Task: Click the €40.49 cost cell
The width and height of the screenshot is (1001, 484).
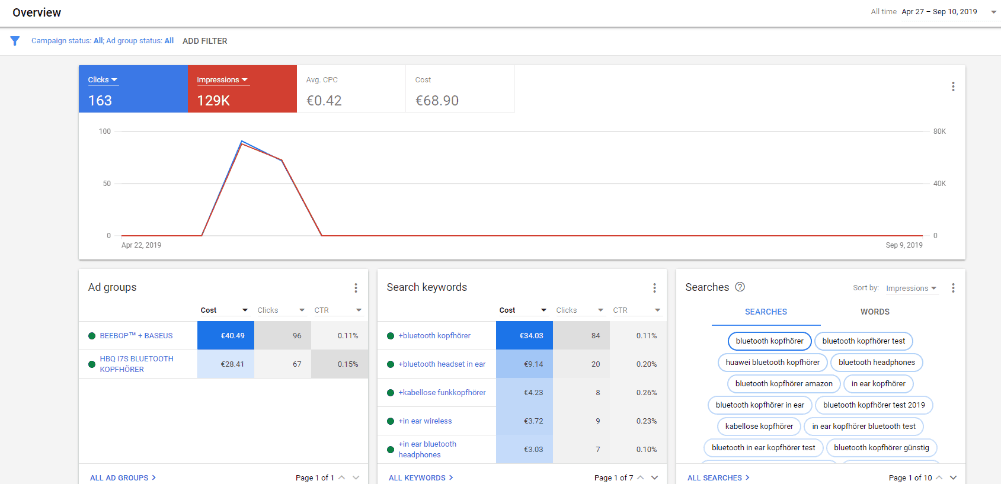Action: click(x=225, y=335)
